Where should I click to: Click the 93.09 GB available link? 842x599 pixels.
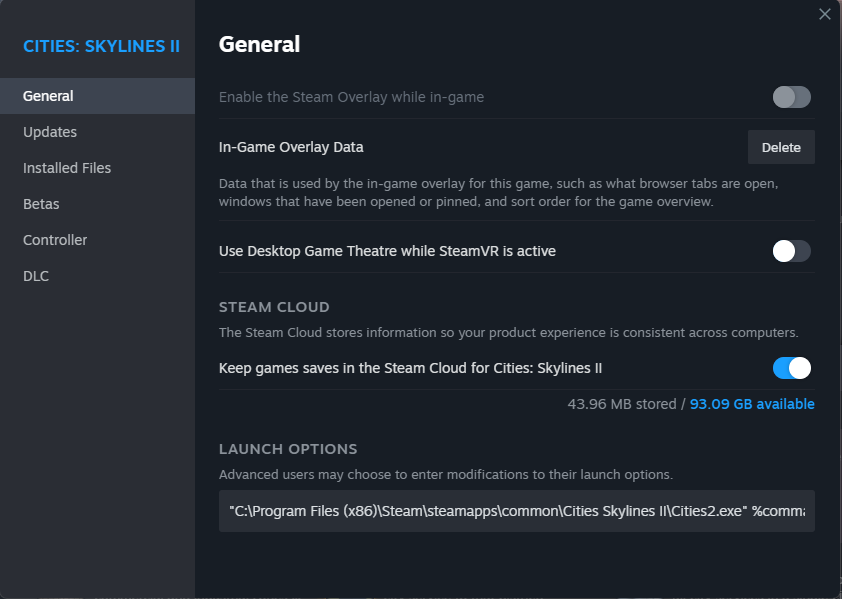tap(752, 404)
